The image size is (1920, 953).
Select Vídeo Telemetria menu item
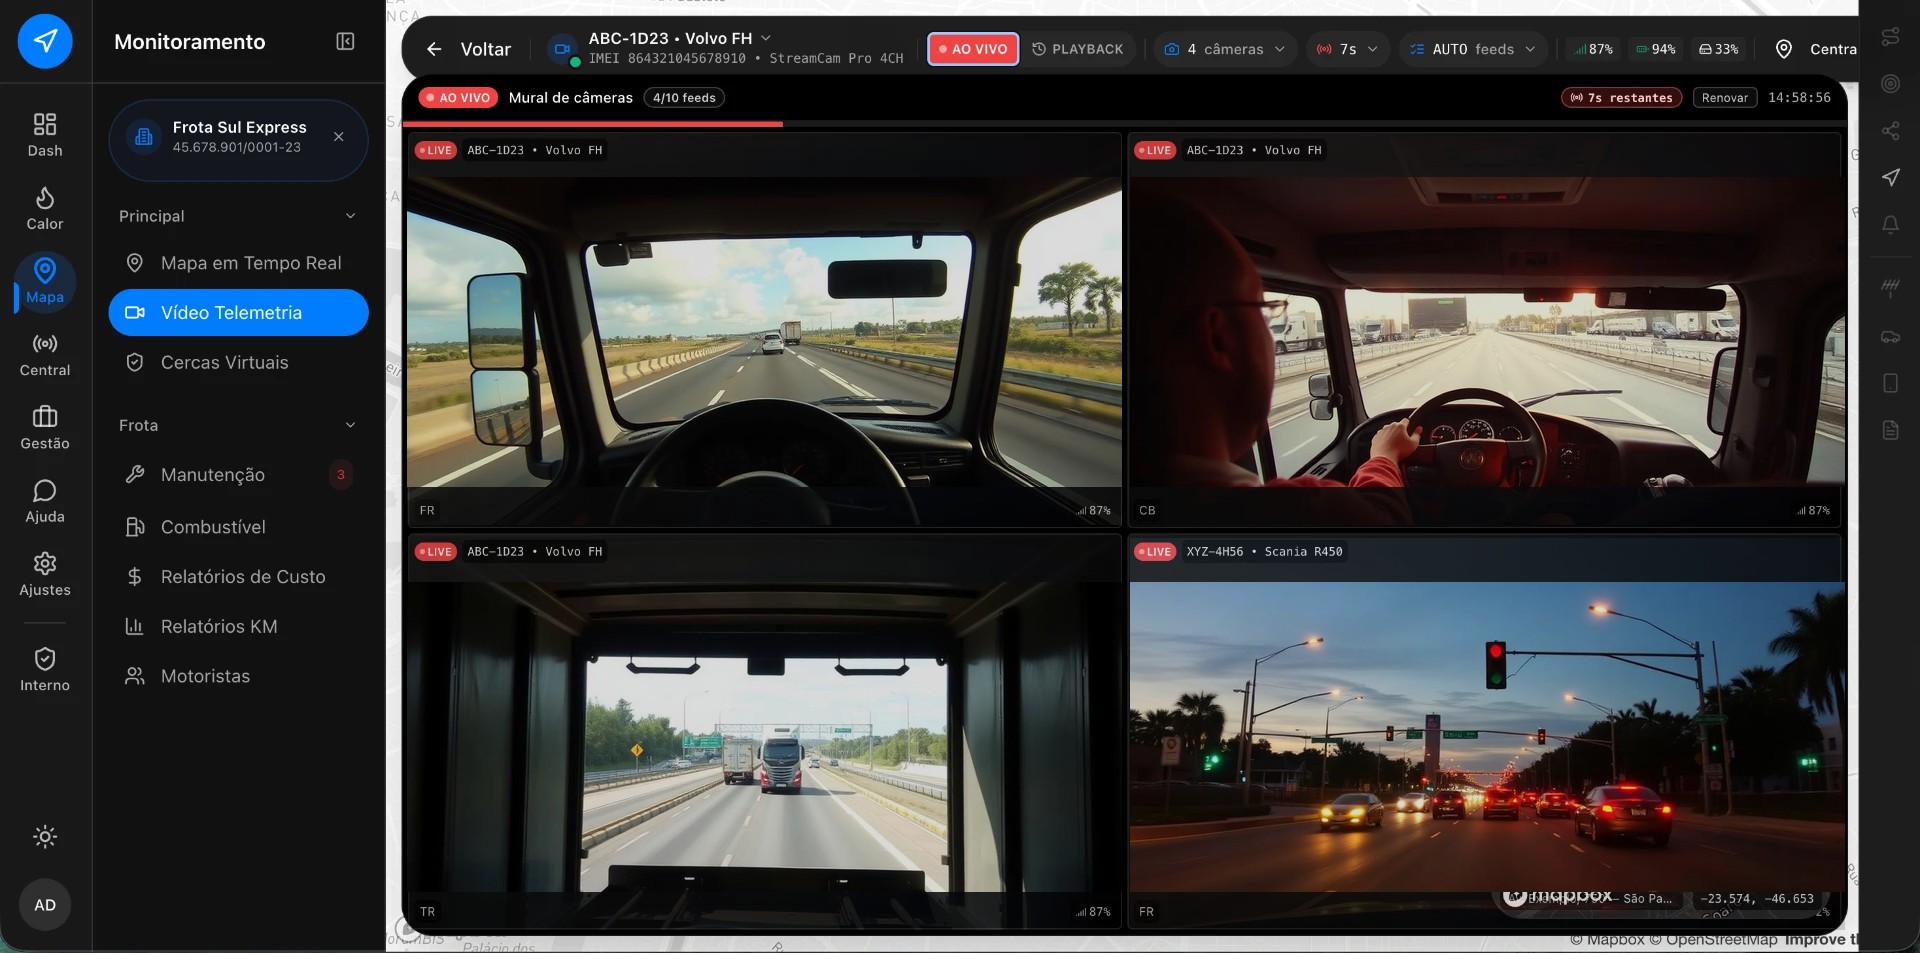[238, 313]
